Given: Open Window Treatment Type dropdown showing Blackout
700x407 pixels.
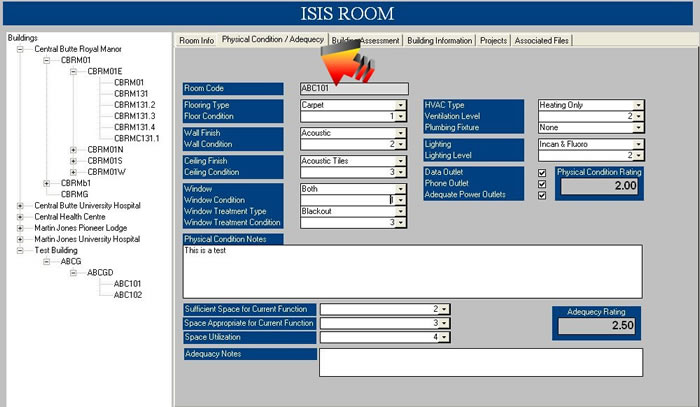Looking at the screenshot, I should pos(400,211).
